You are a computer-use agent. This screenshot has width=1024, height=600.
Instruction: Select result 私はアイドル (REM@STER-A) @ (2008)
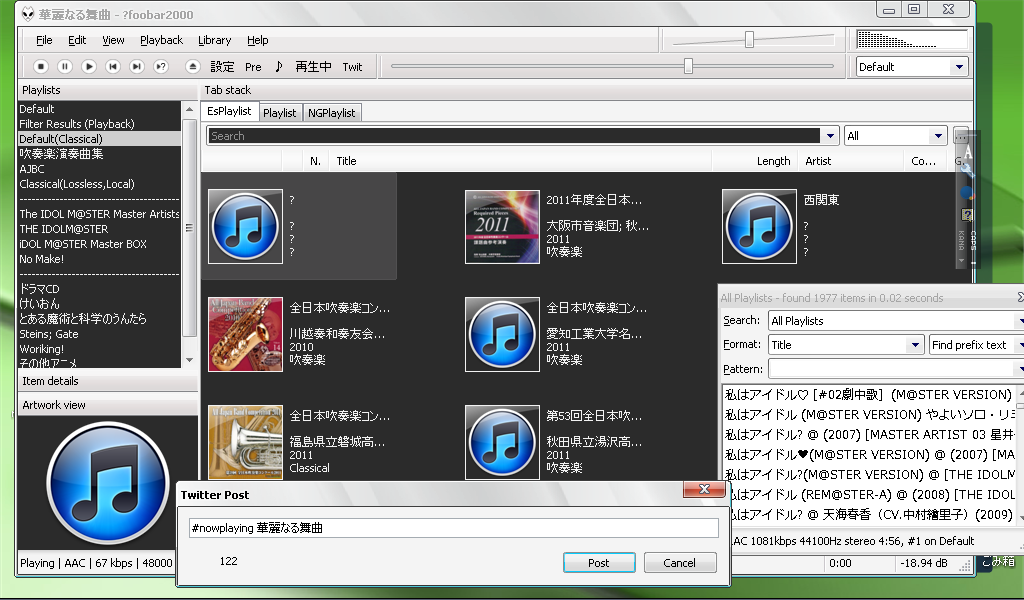[869, 494]
